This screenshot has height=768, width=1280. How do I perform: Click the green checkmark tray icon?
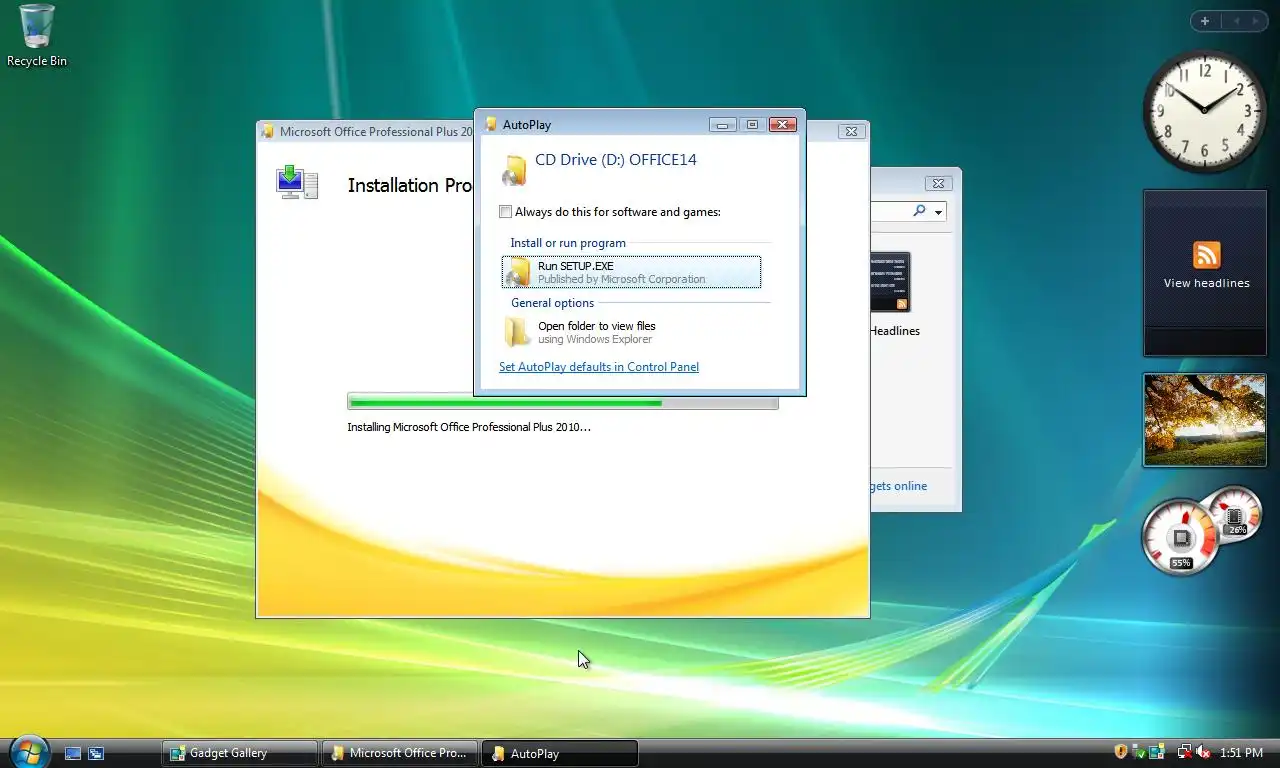tap(1140, 752)
